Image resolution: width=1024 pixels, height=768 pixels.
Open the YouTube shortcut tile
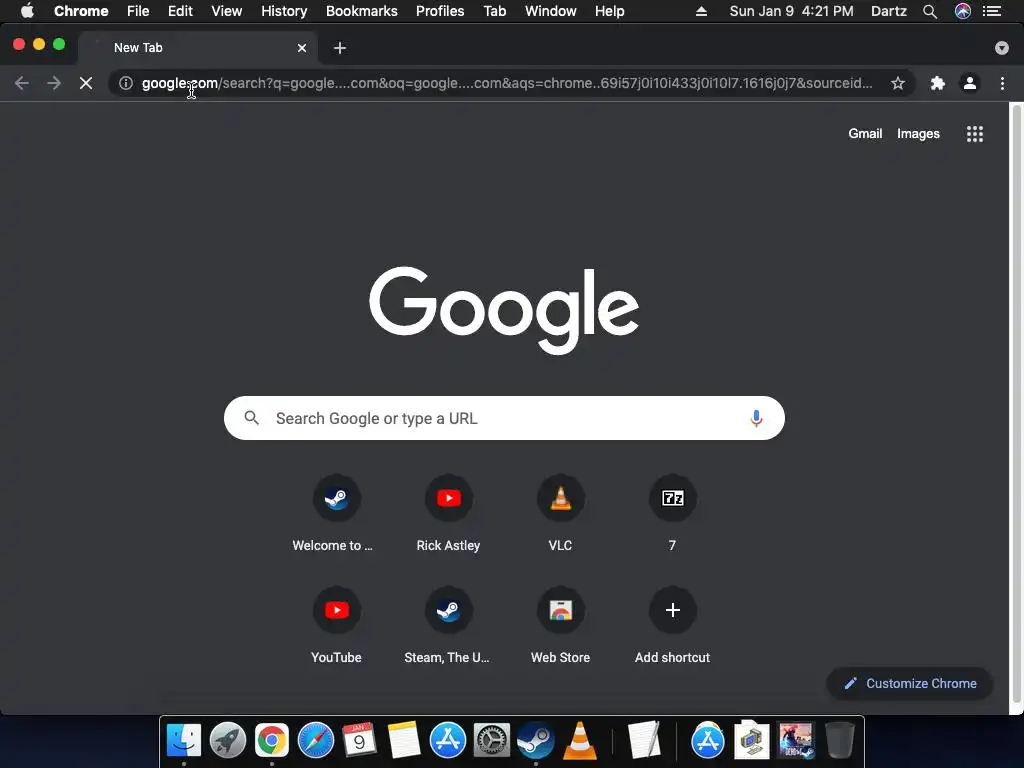(336, 626)
